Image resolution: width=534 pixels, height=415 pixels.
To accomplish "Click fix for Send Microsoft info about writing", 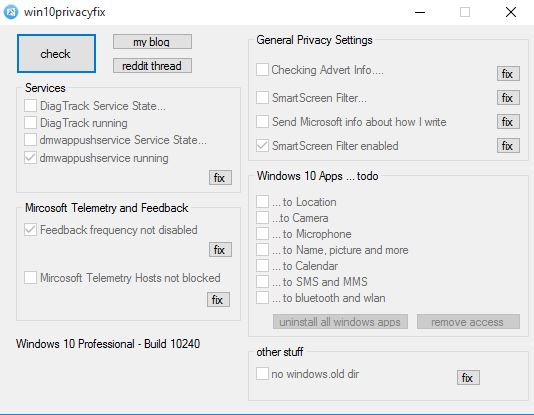I will coord(508,122).
